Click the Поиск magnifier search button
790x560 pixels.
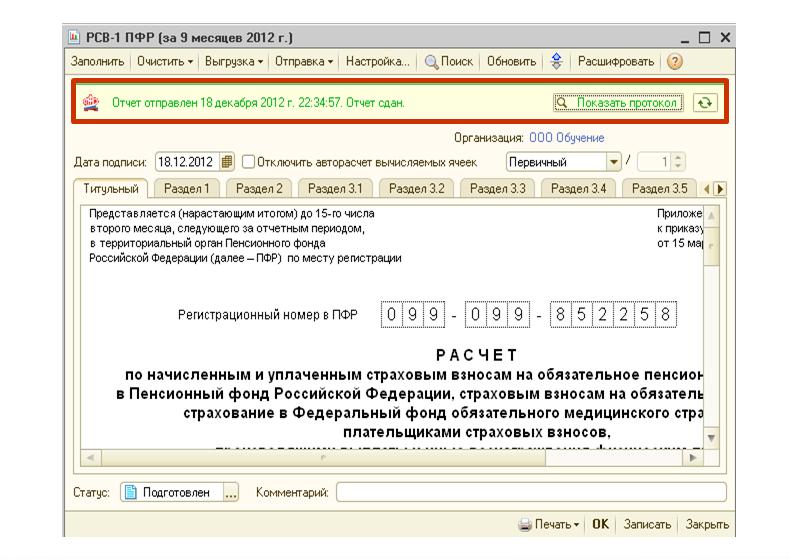tap(449, 62)
